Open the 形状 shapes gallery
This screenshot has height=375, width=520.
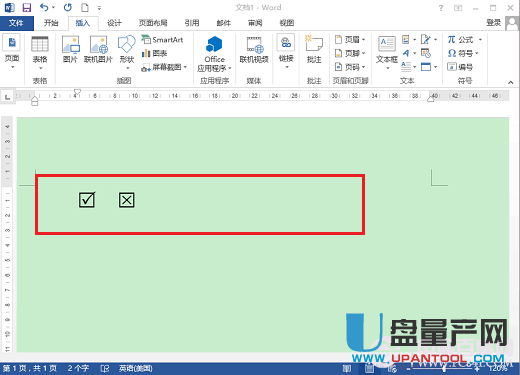click(x=127, y=53)
